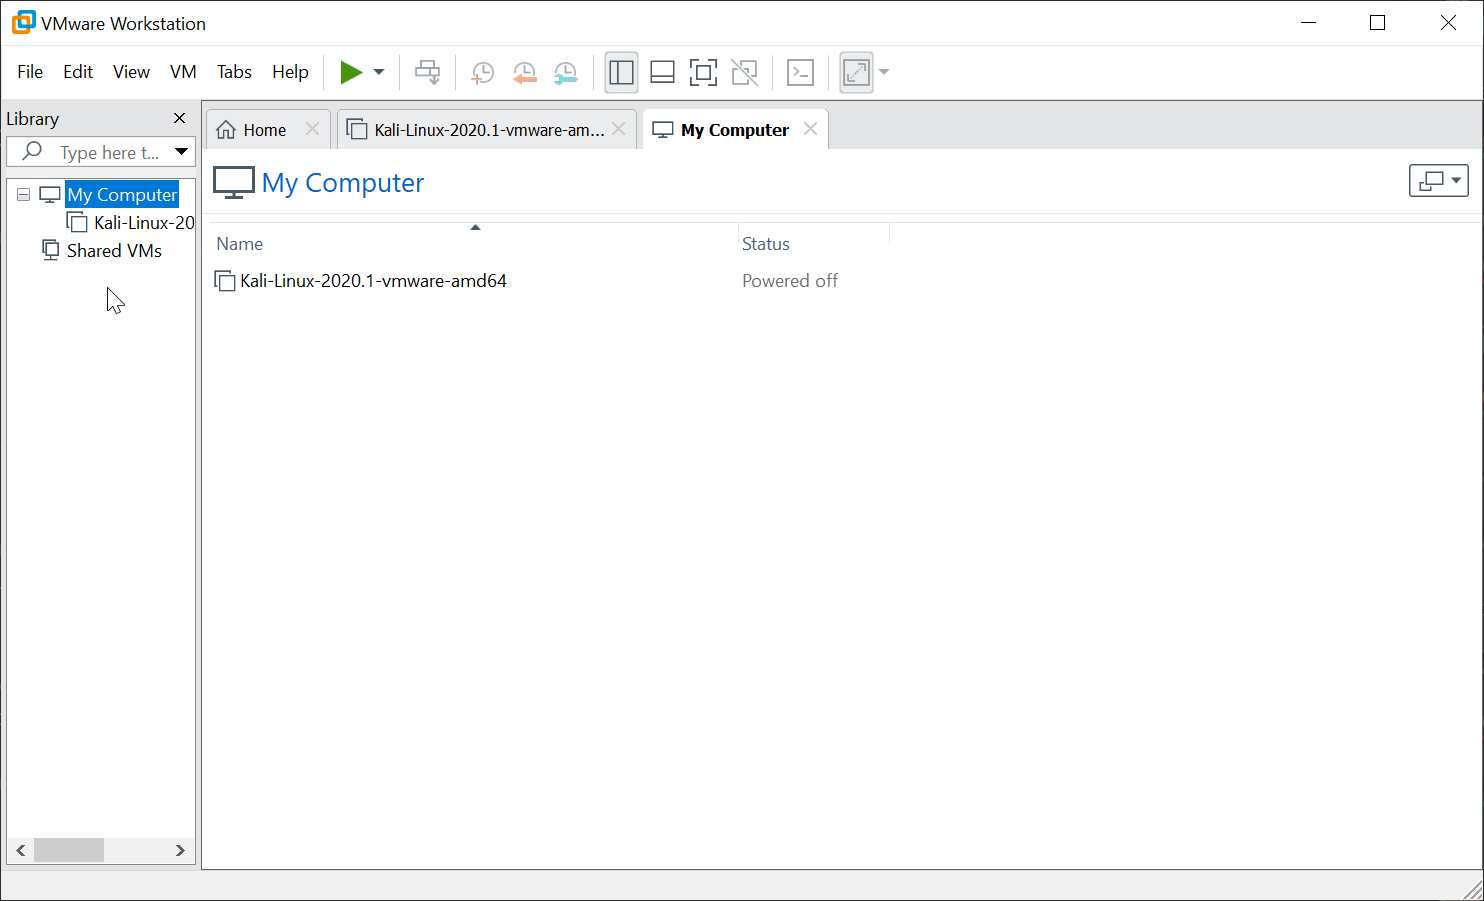1484x901 pixels.
Task: Expand library search filter dropdown
Action: pos(181,152)
